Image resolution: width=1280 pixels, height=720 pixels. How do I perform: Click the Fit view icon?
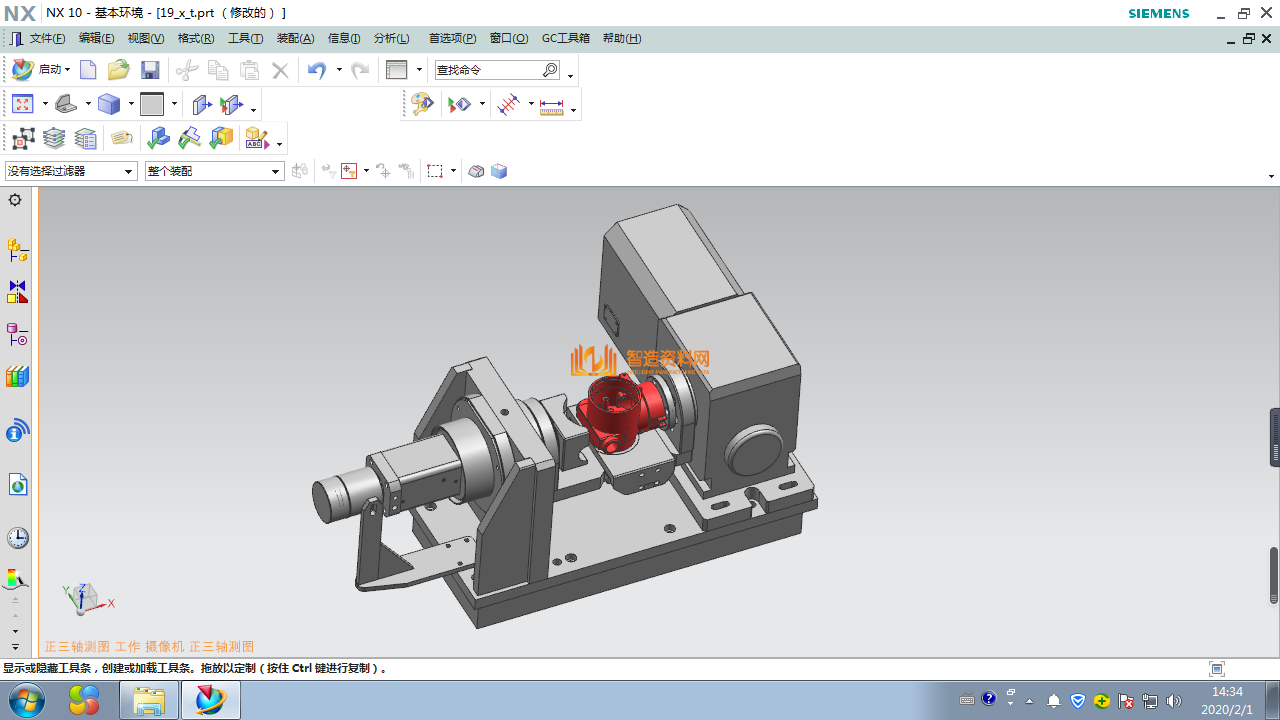[x=22, y=104]
